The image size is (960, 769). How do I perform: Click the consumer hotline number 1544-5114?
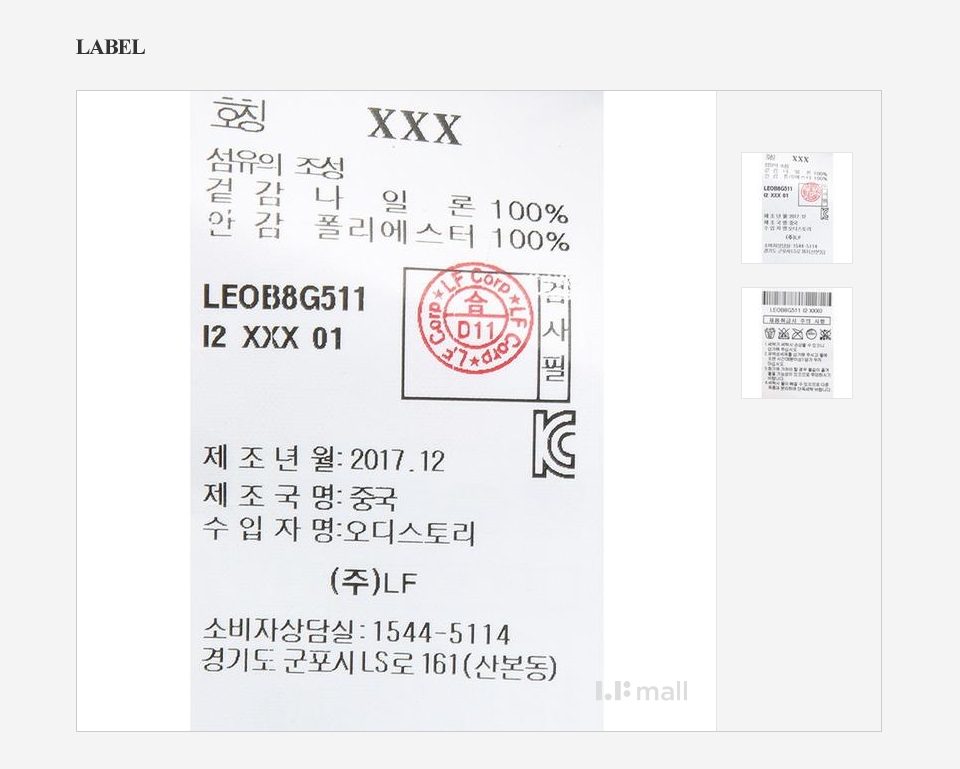[x=441, y=633]
